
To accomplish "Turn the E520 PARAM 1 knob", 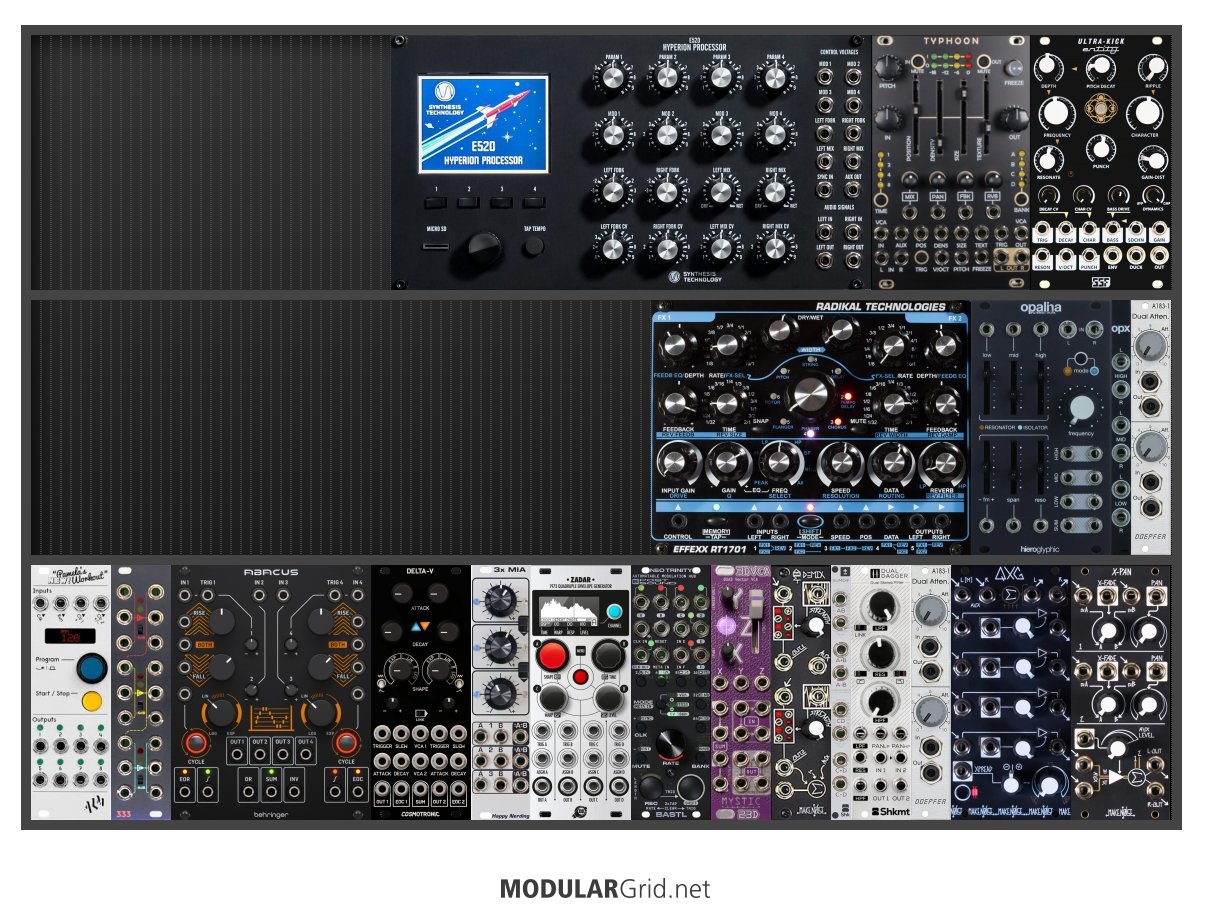I will (614, 77).
